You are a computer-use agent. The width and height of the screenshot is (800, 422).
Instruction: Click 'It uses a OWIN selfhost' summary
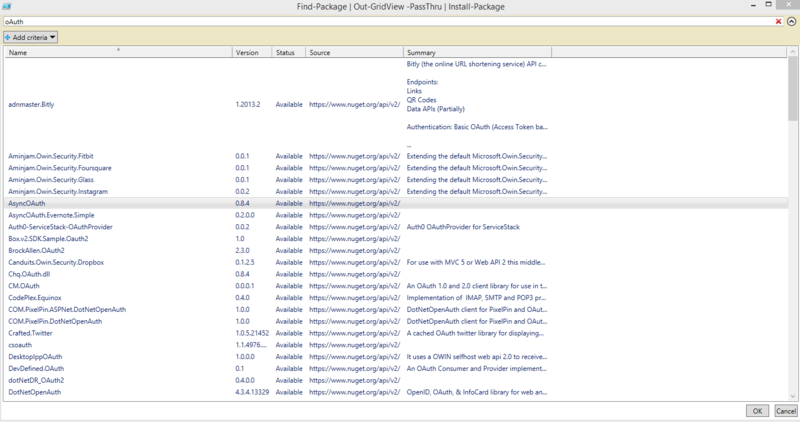click(477, 357)
